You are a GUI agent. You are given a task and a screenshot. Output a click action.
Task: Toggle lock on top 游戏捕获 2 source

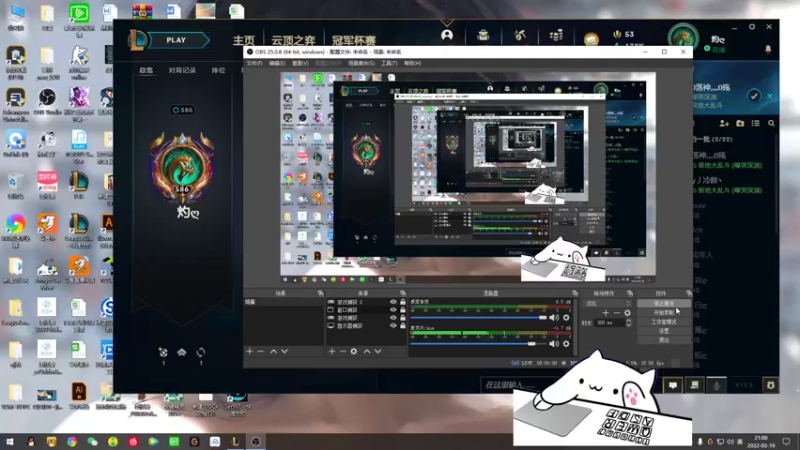[x=403, y=302]
